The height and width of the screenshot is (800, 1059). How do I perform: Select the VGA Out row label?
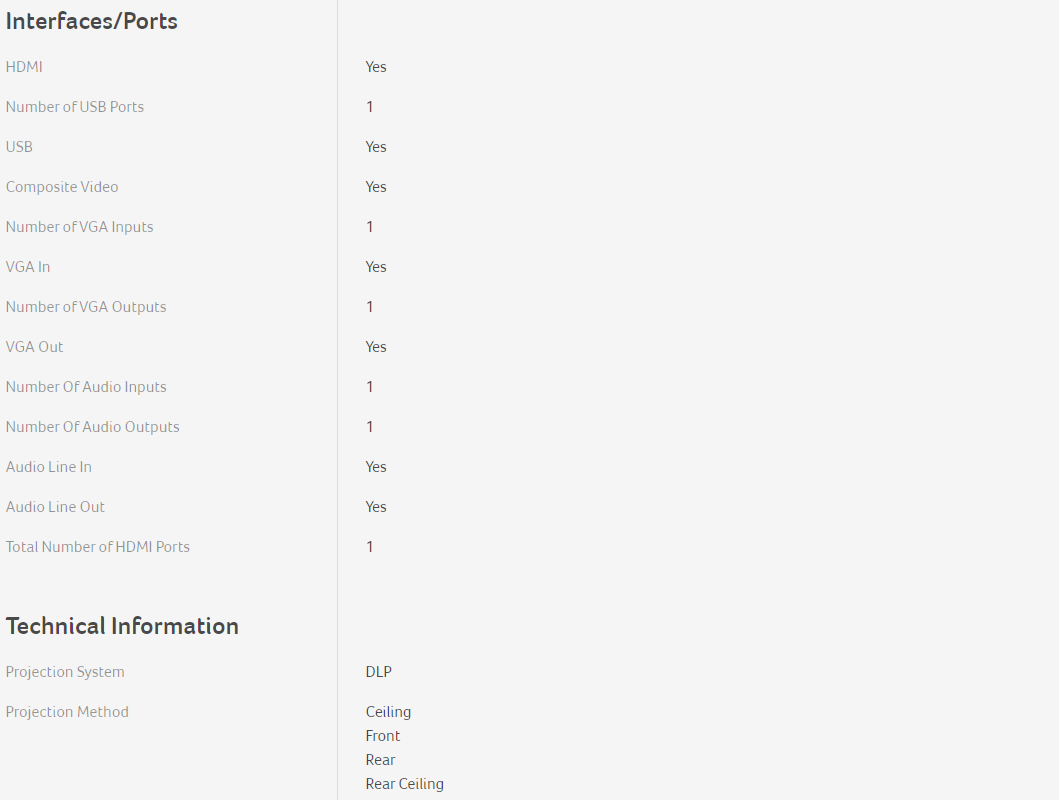click(x=35, y=347)
